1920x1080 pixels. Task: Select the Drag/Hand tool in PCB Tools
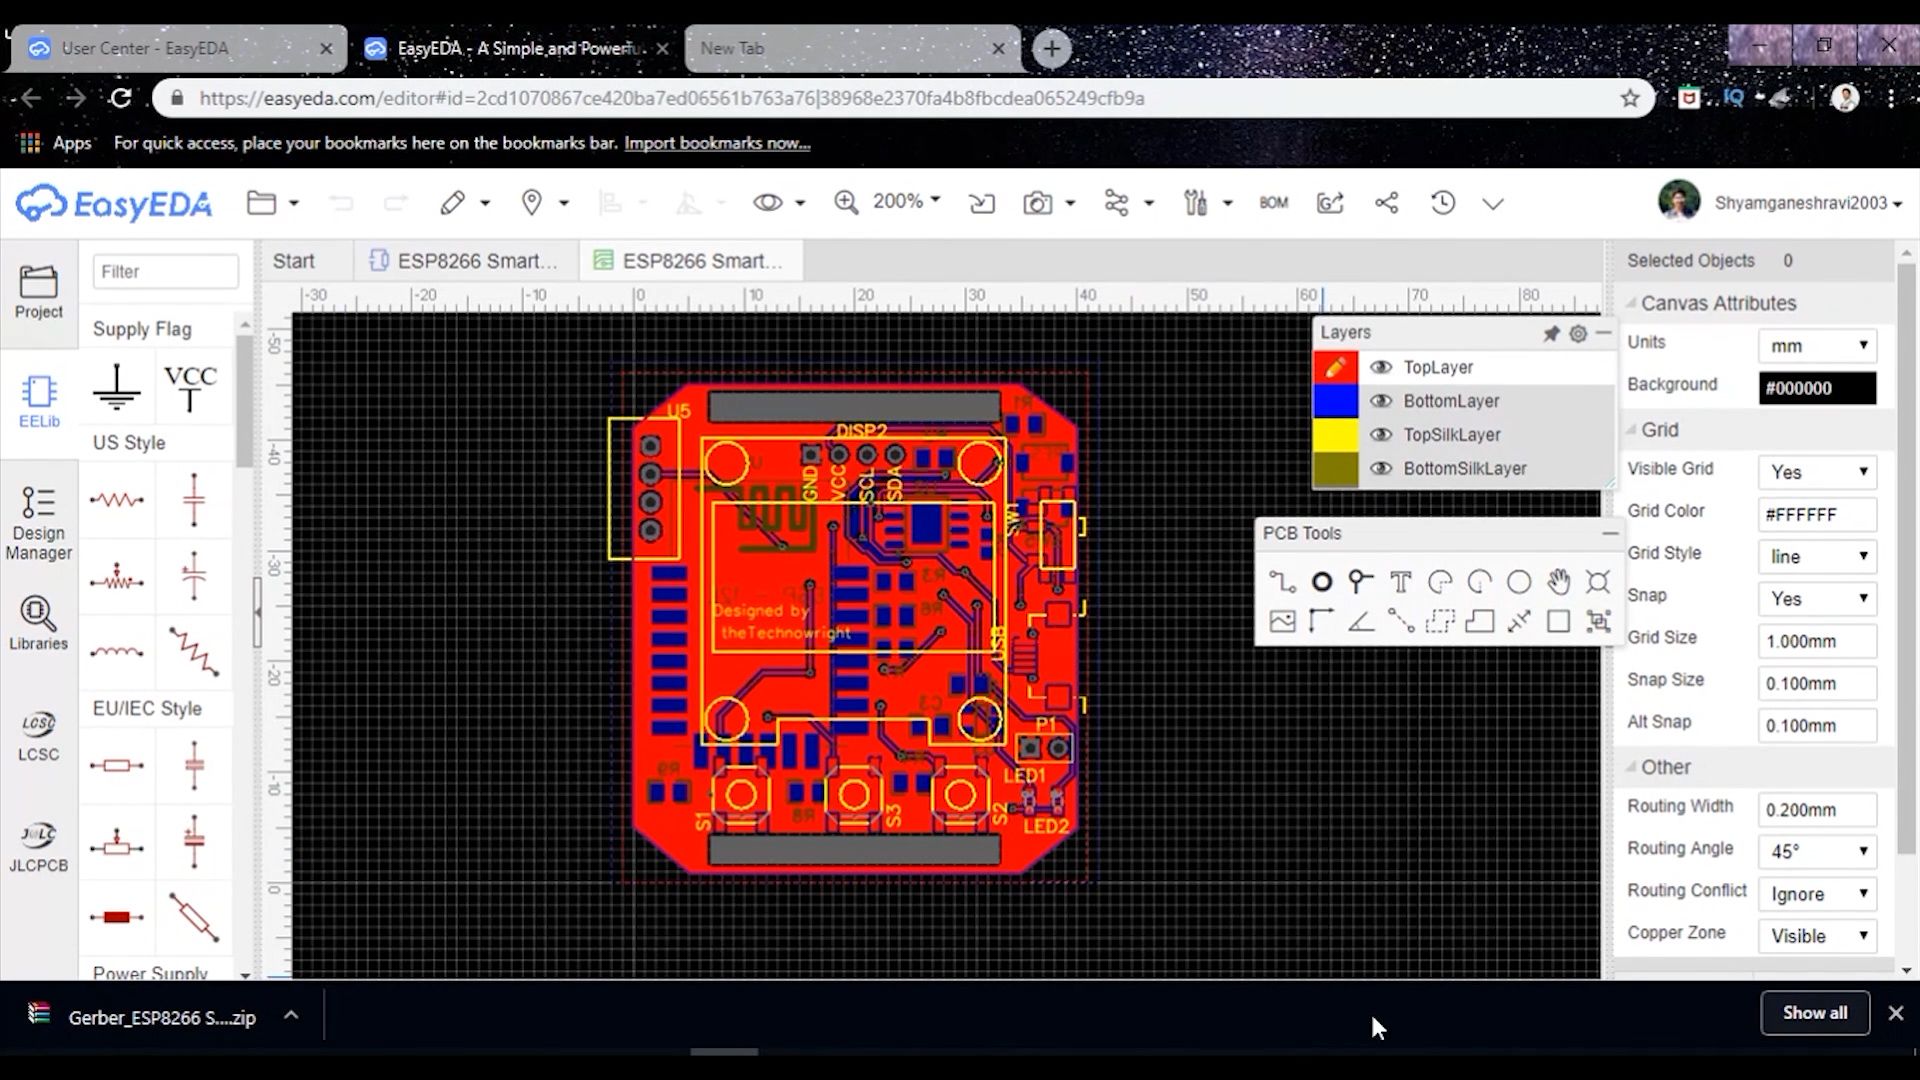[1558, 580]
